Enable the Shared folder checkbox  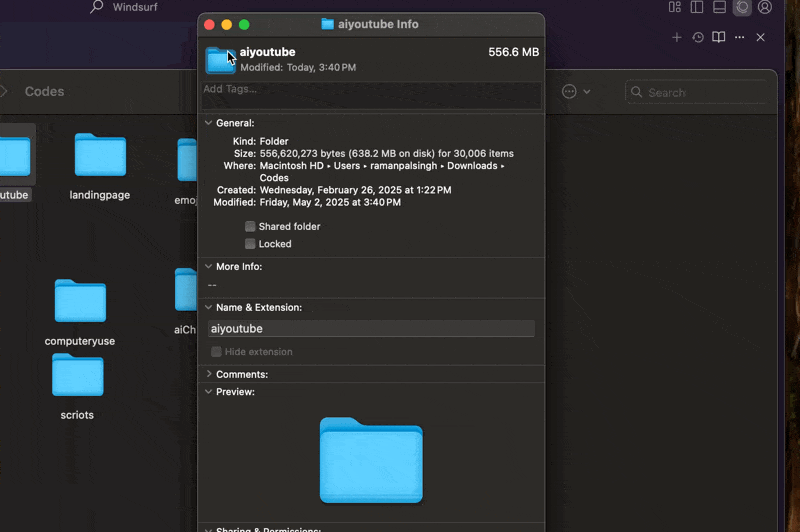pos(250,226)
